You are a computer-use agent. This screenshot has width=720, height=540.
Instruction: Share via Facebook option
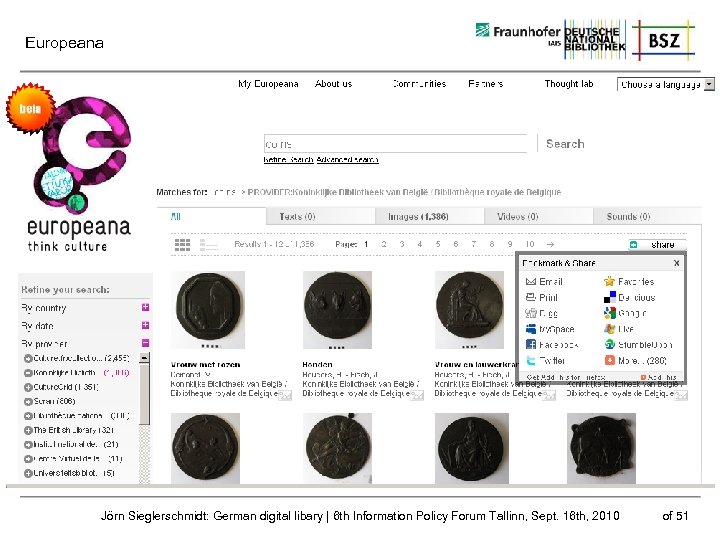[552, 345]
